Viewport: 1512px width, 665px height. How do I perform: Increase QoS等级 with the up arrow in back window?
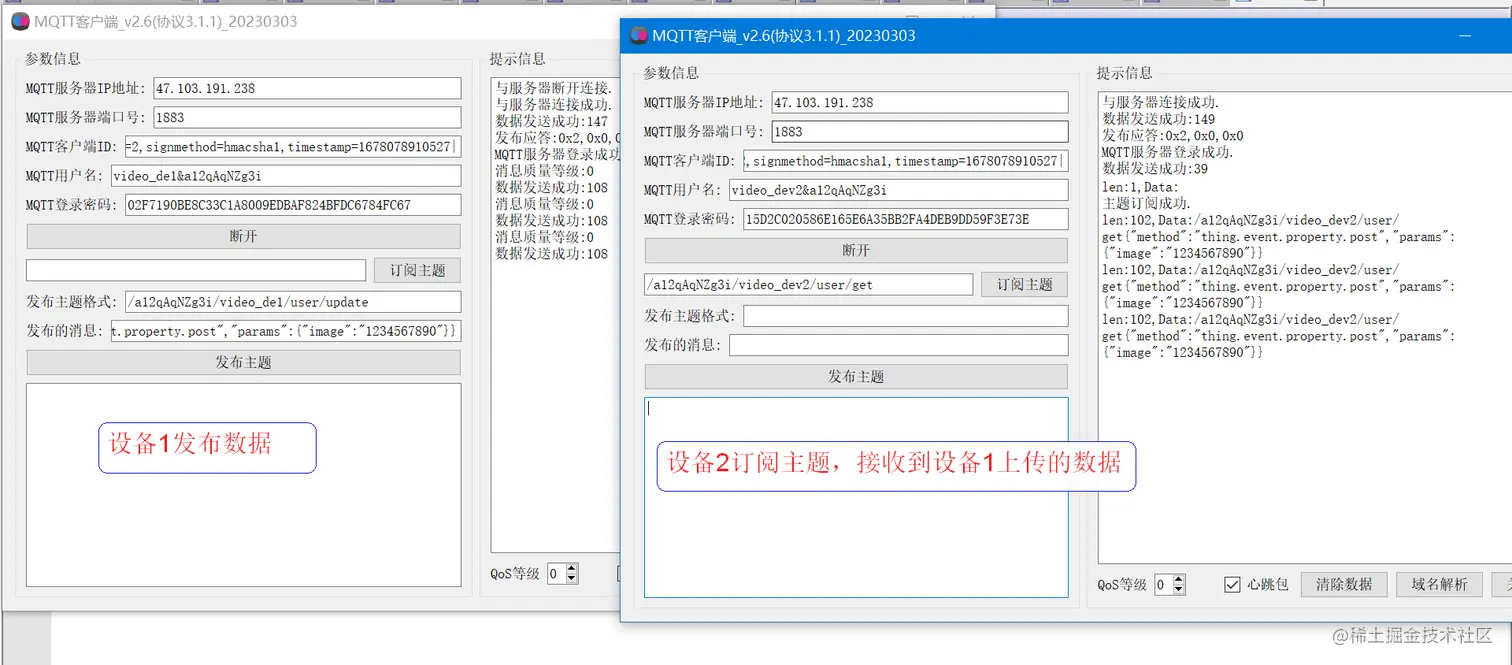pos(571,568)
